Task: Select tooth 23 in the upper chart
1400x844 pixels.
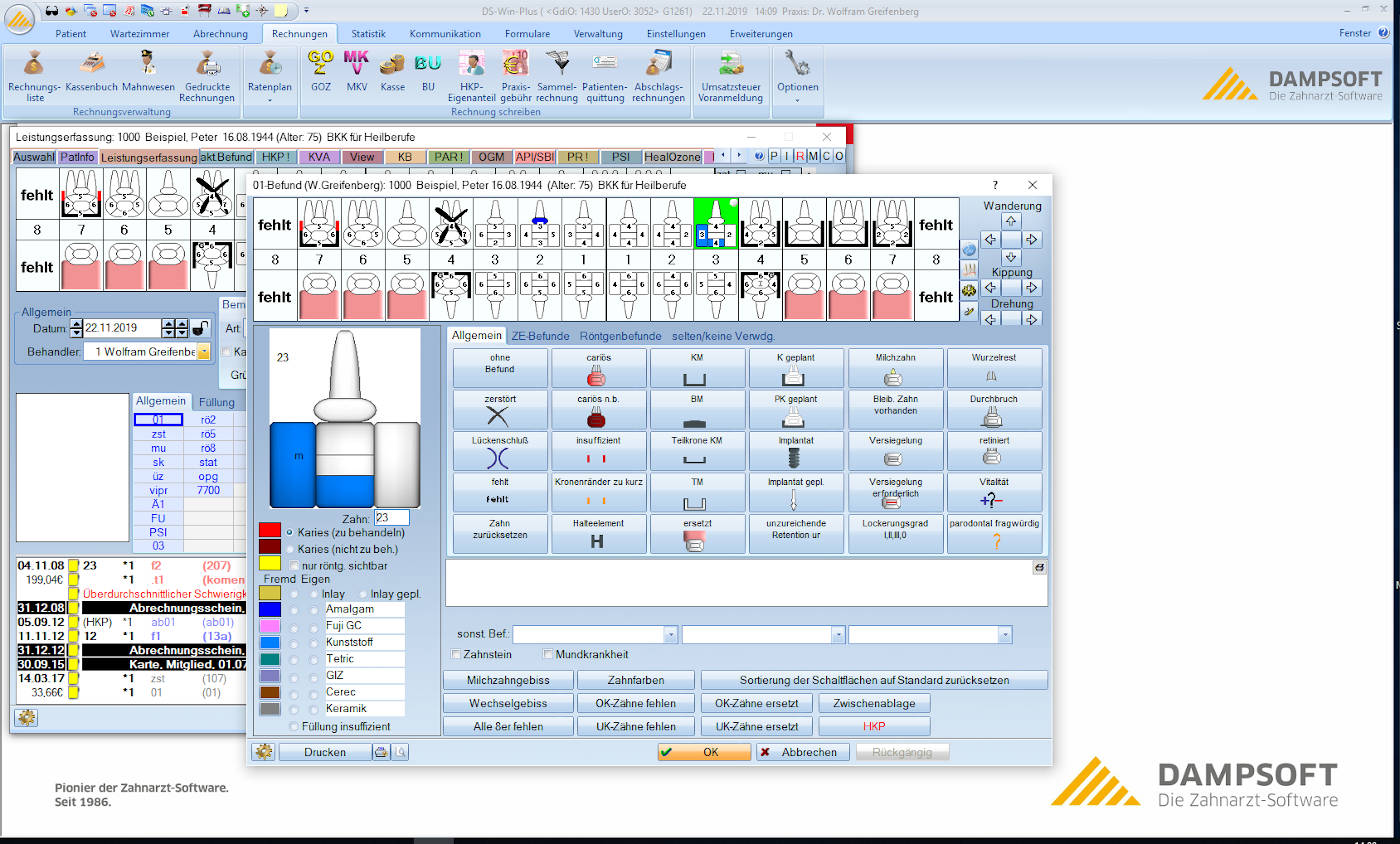Action: (715, 223)
